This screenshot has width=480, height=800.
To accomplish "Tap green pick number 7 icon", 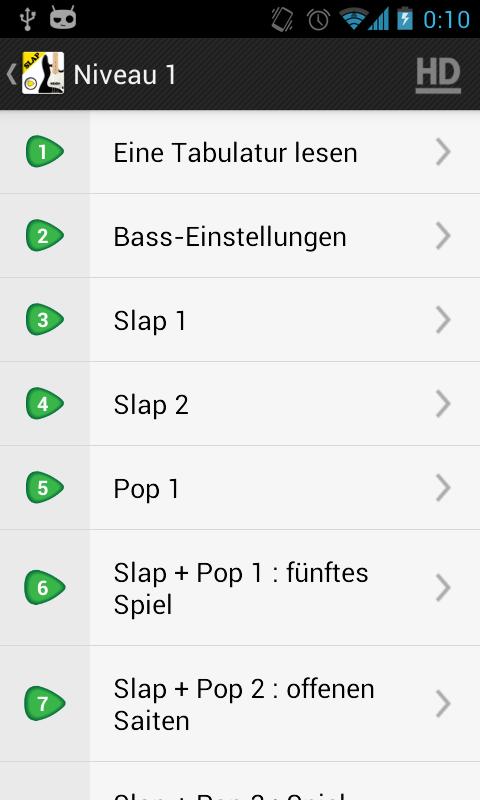I will (45, 704).
